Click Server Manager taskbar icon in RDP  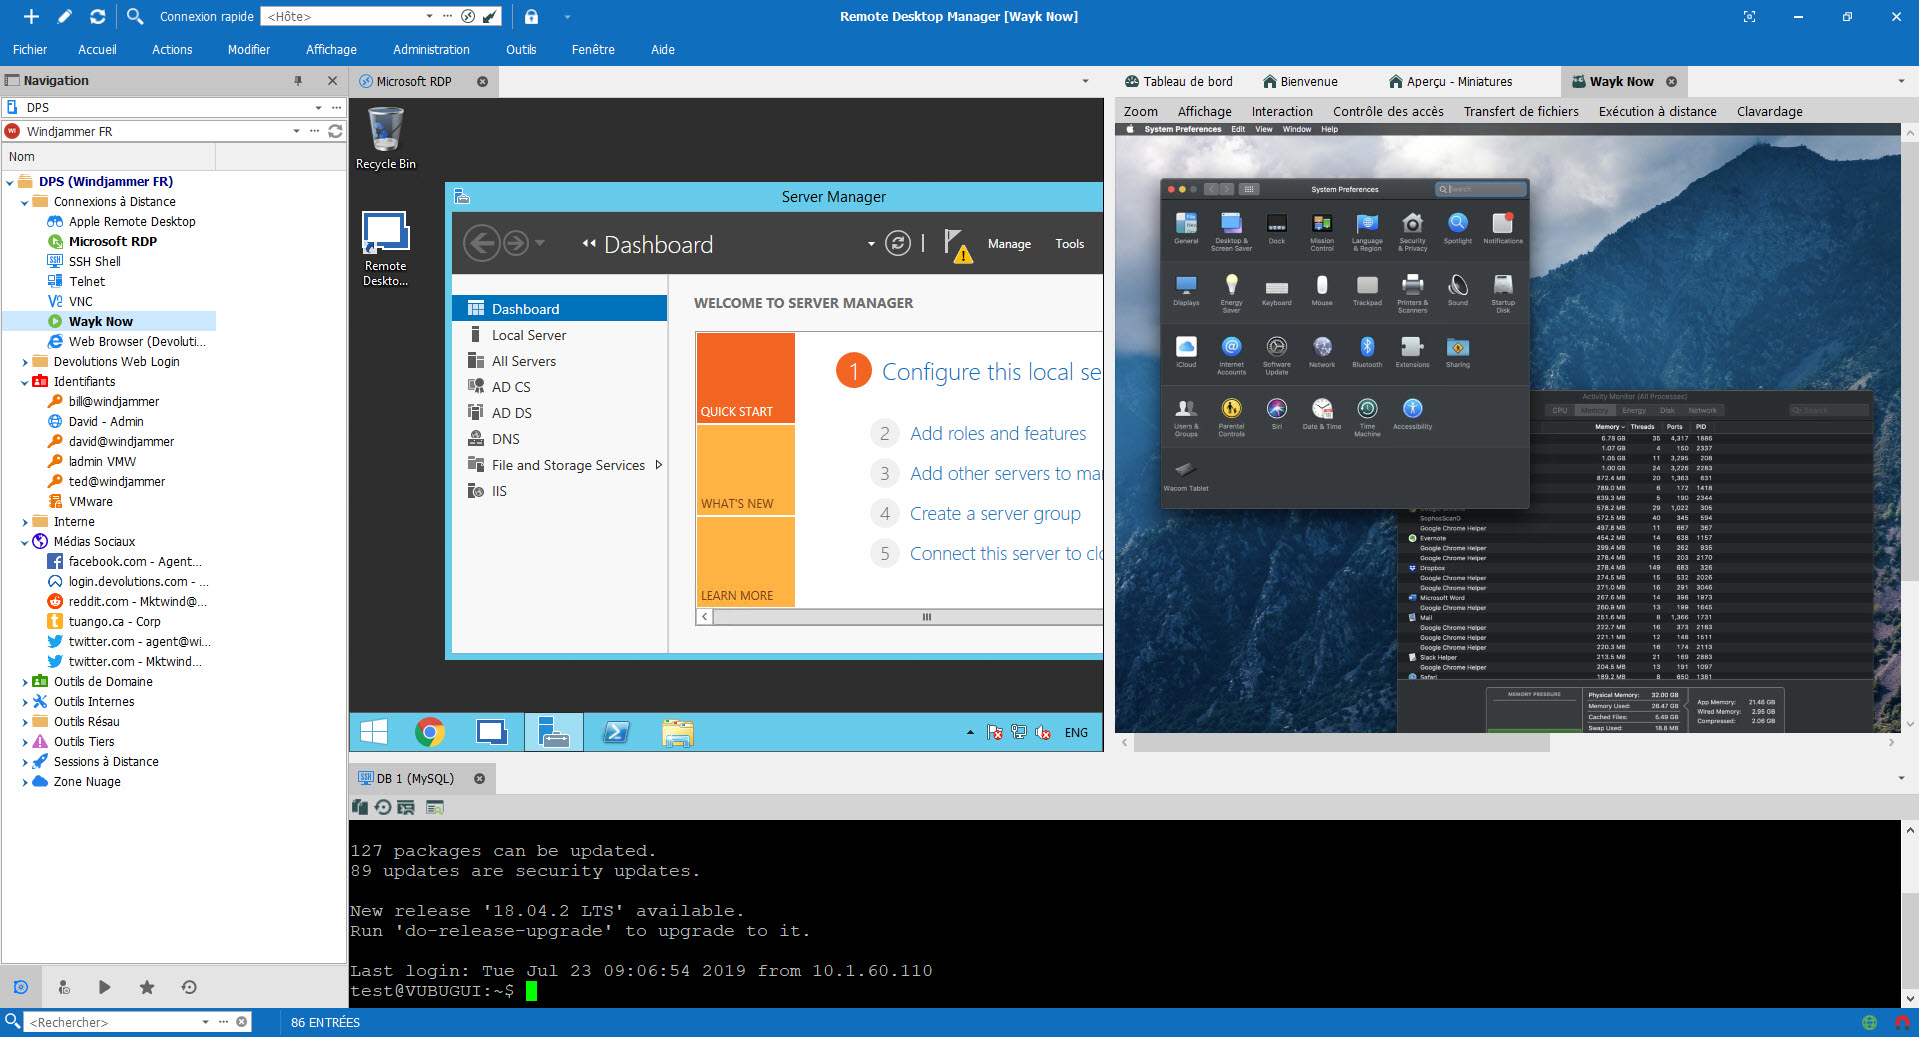click(x=554, y=732)
